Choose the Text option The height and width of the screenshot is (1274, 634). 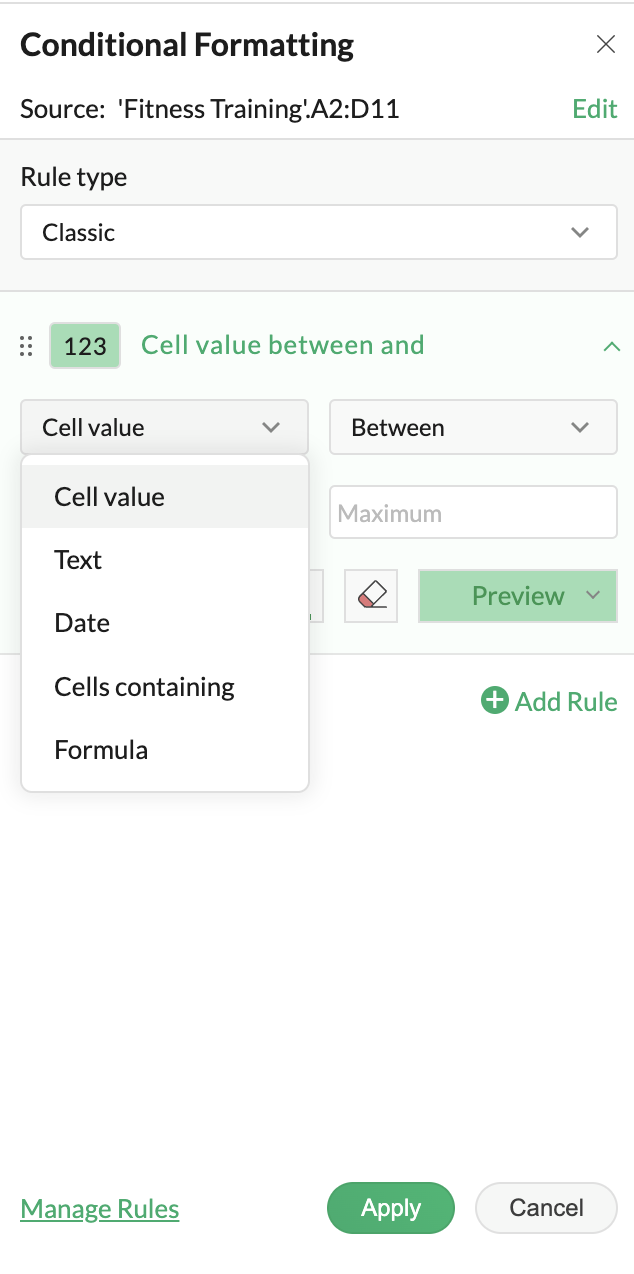pyautogui.click(x=79, y=560)
